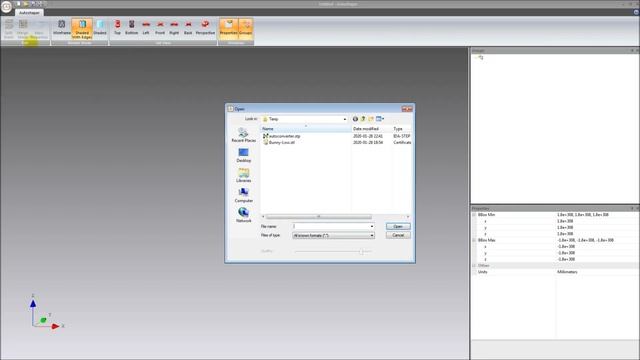Sort files by Name column

(305, 129)
